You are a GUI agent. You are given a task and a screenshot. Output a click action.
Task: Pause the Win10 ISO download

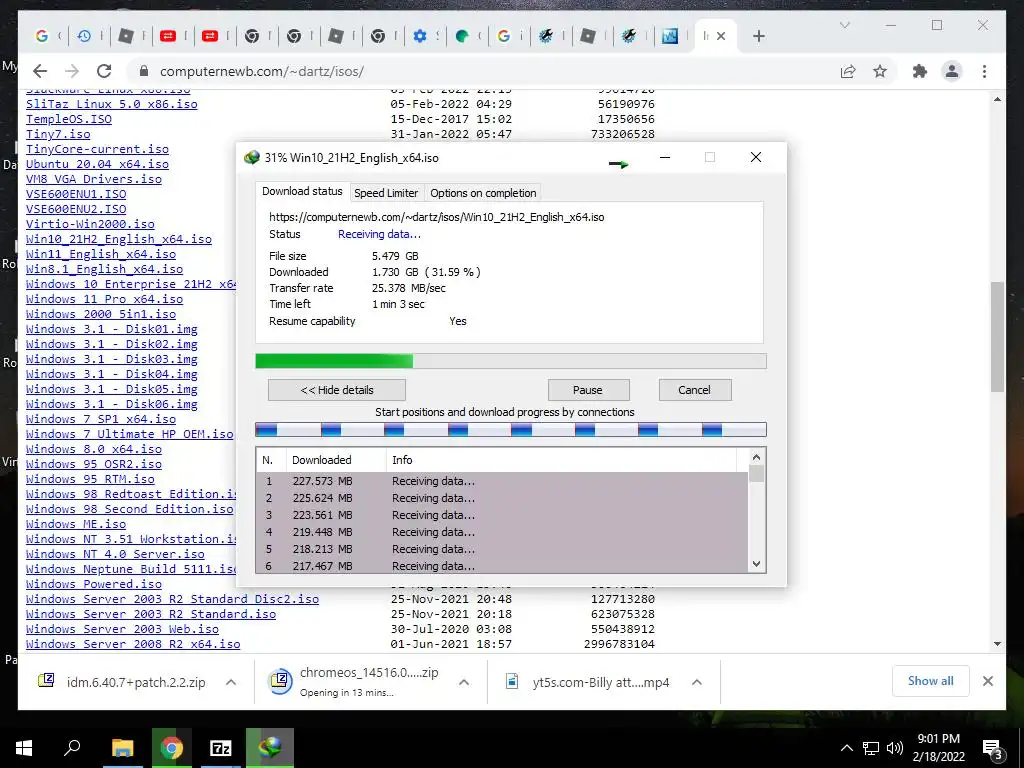click(588, 390)
